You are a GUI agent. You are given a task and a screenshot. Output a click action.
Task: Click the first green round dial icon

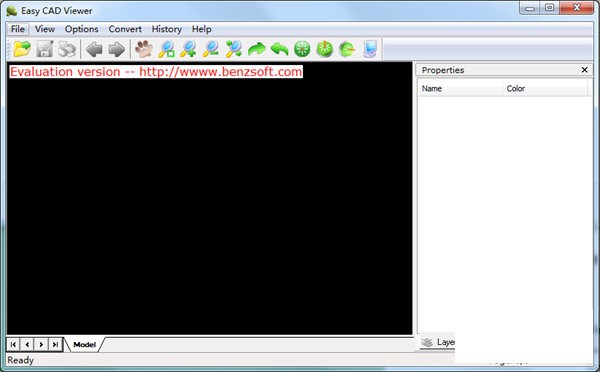click(x=302, y=49)
